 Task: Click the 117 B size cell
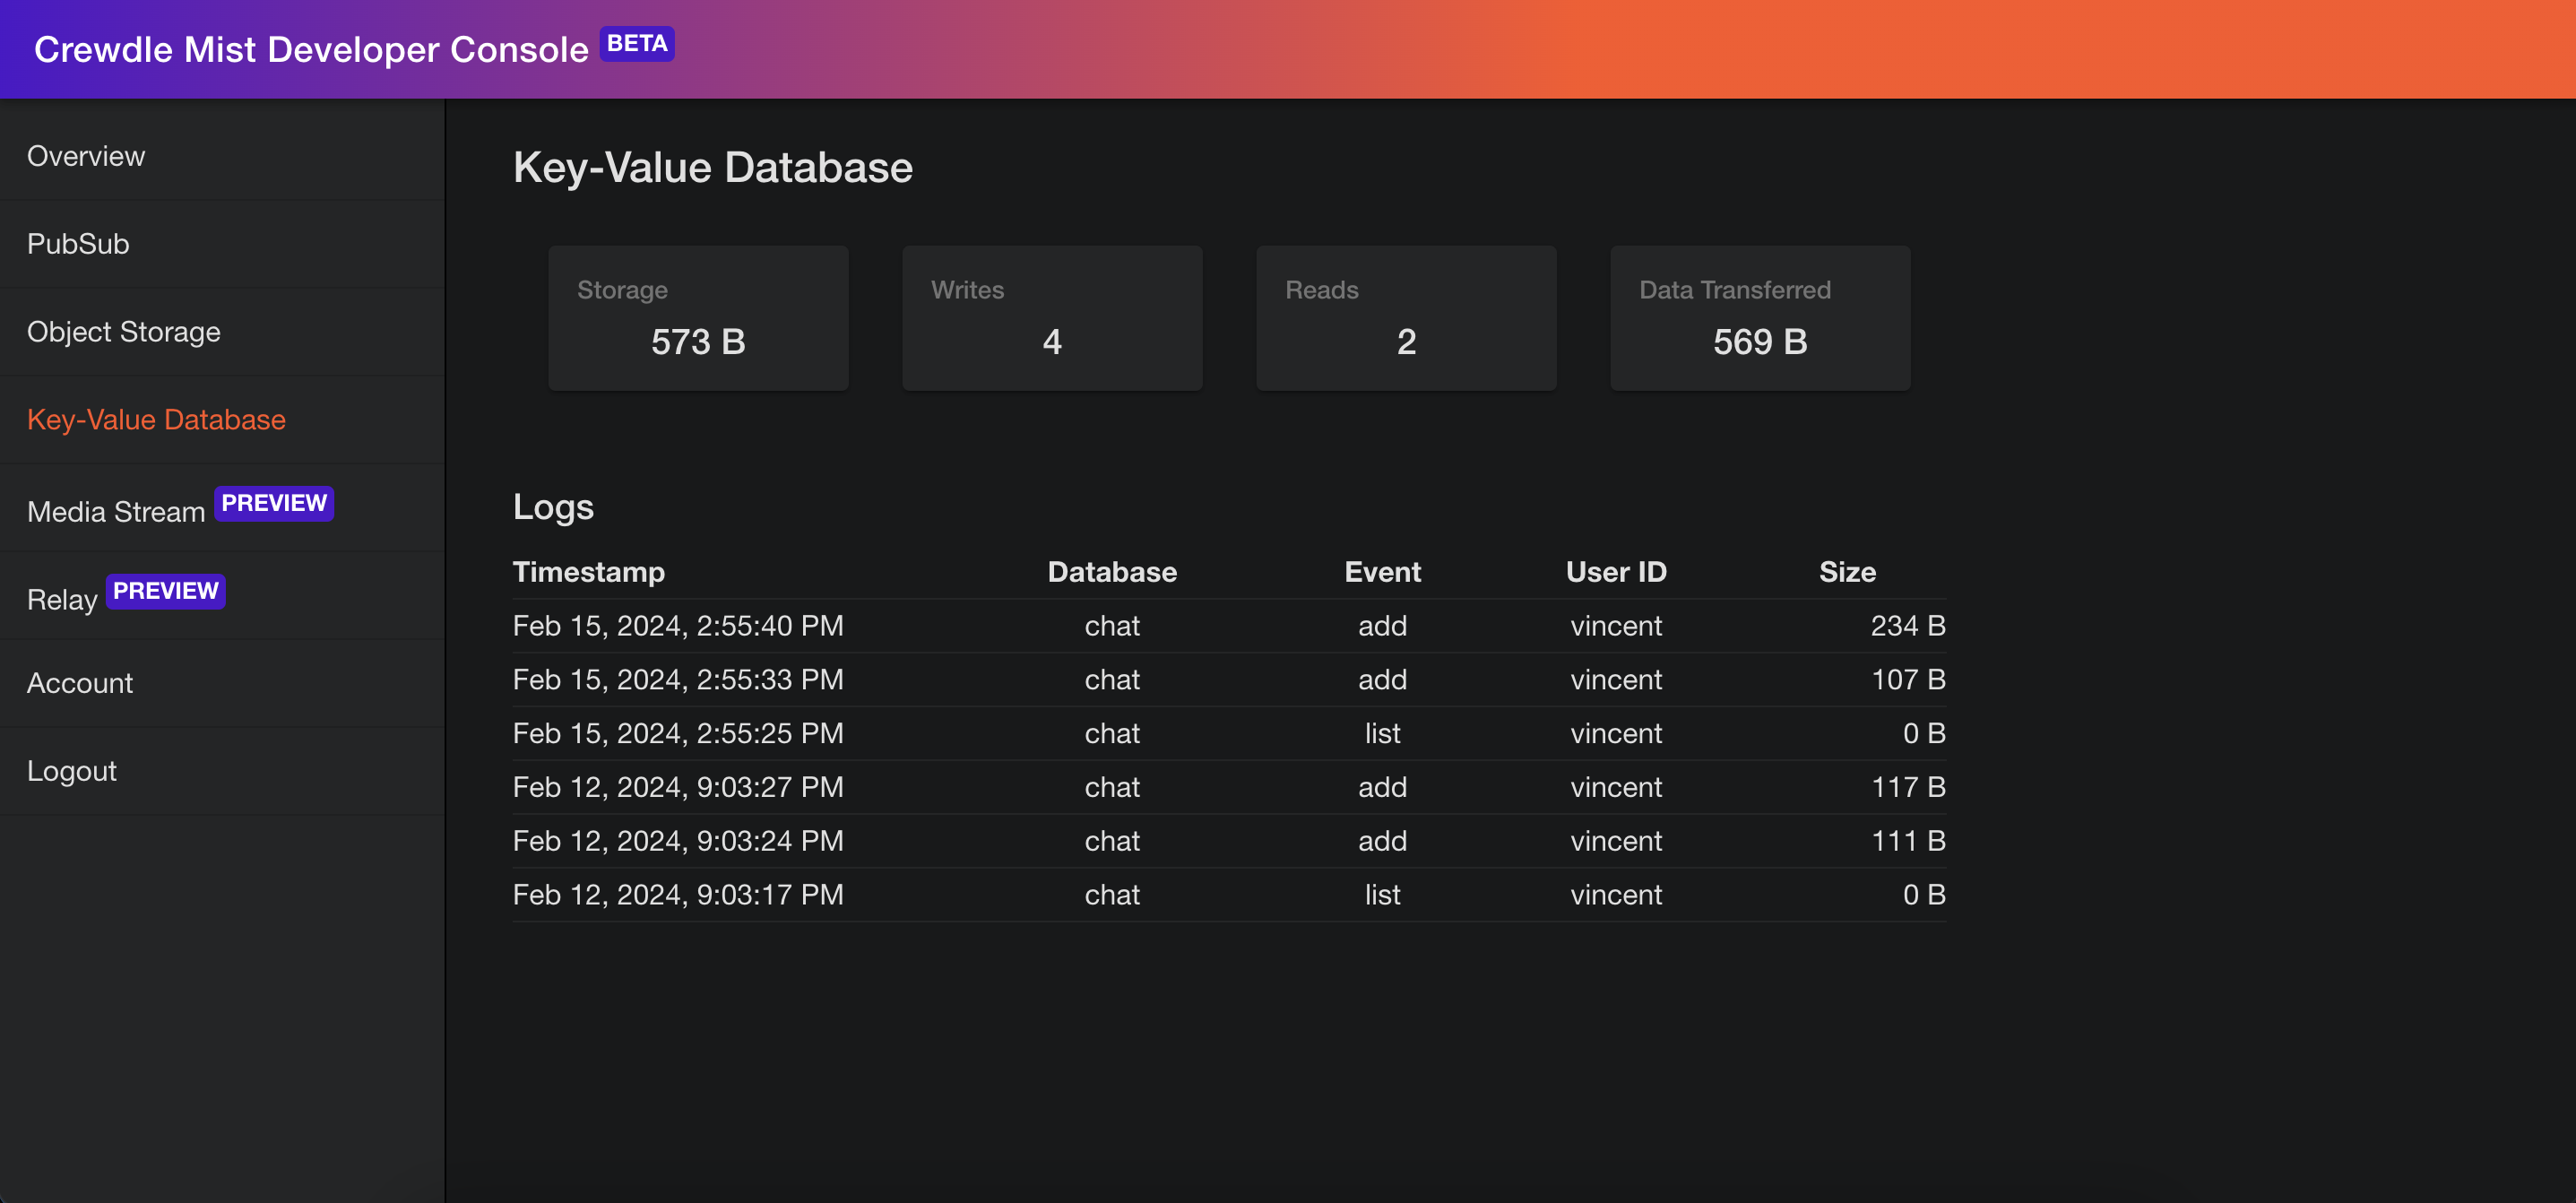[1908, 788]
